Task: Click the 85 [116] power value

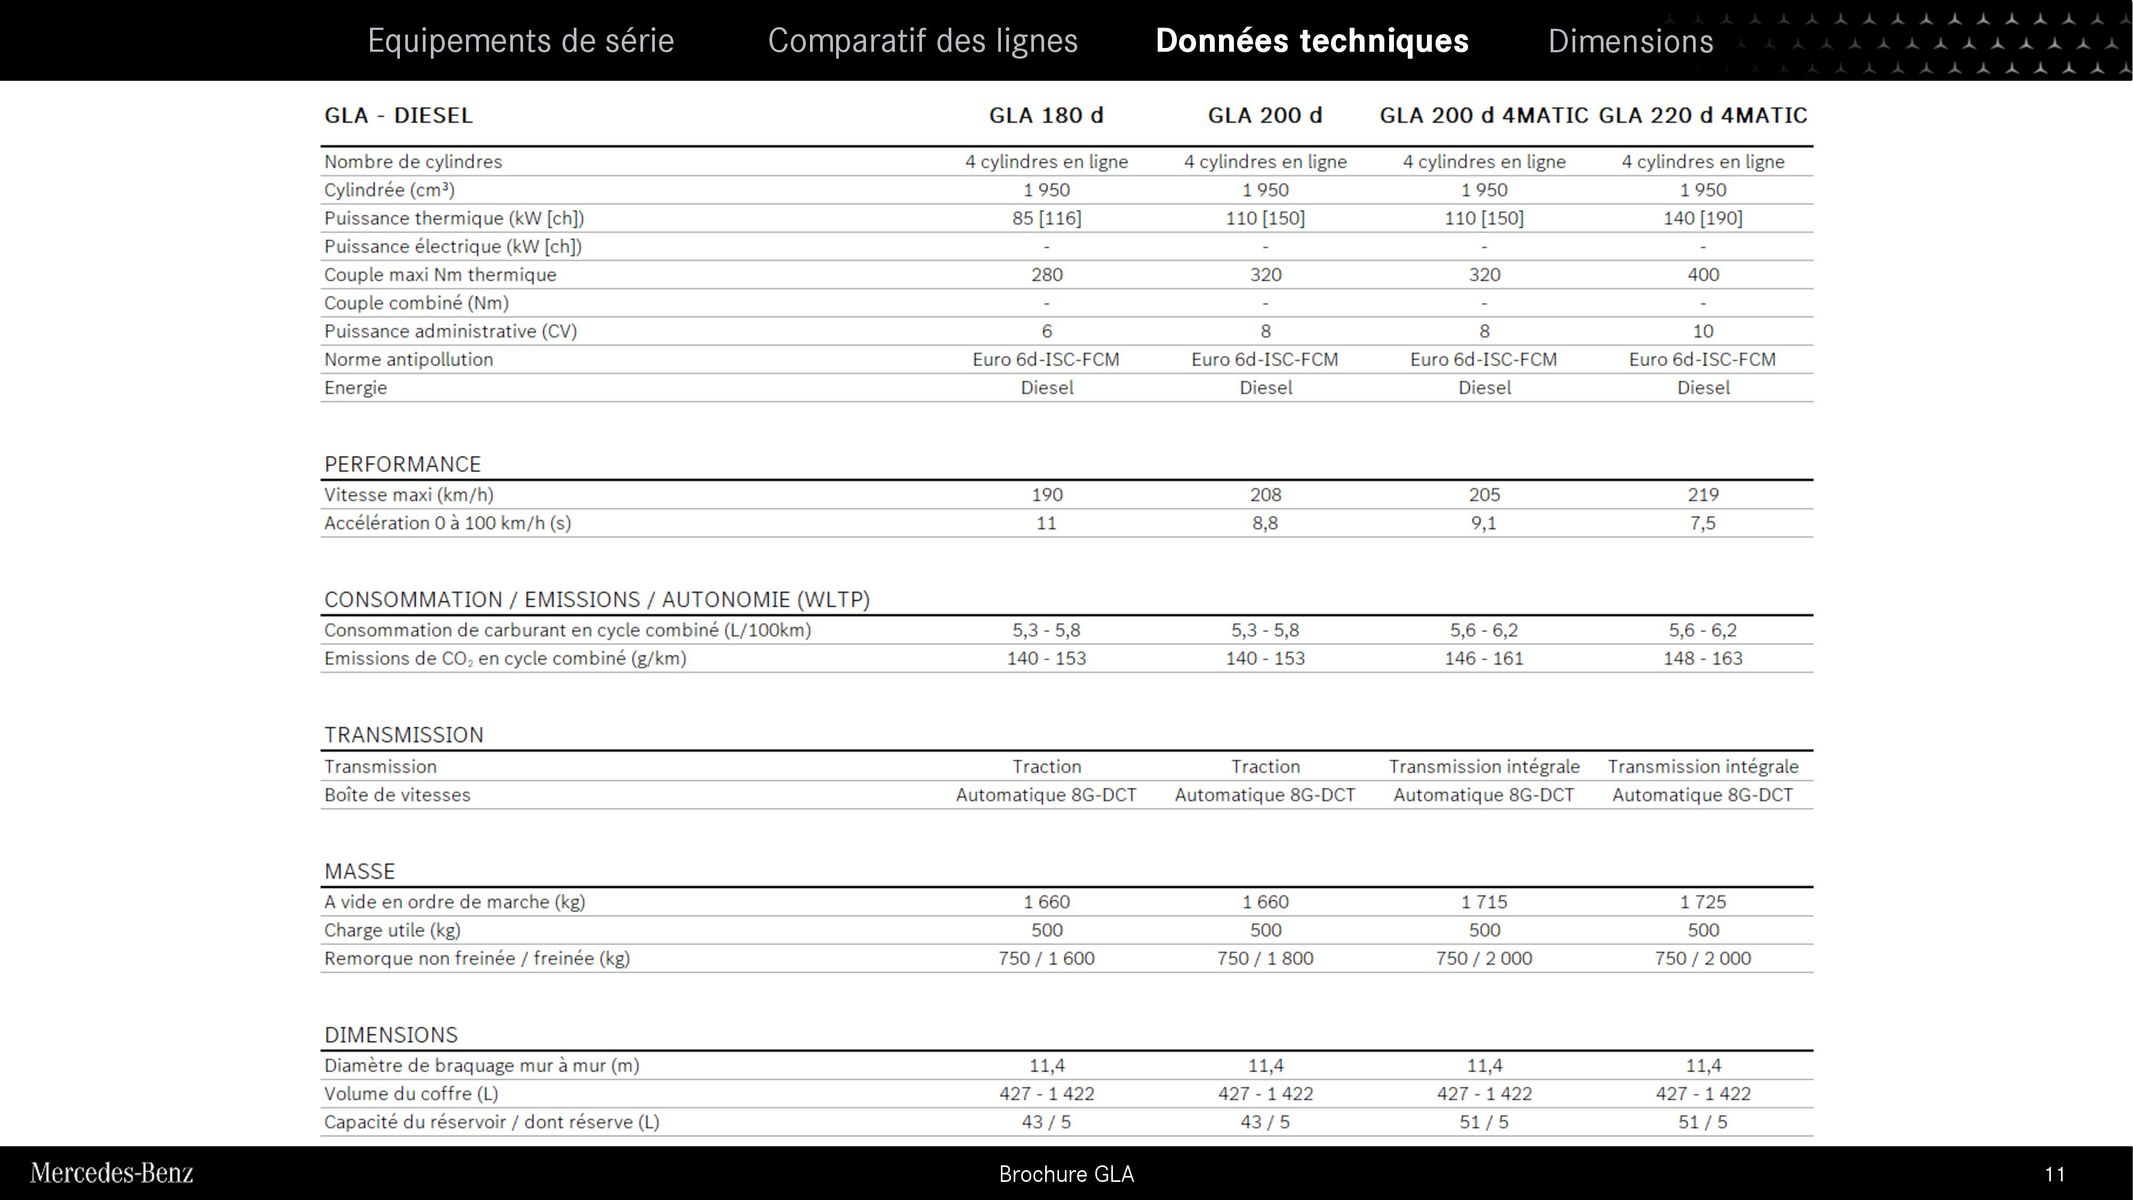Action: click(x=1046, y=218)
